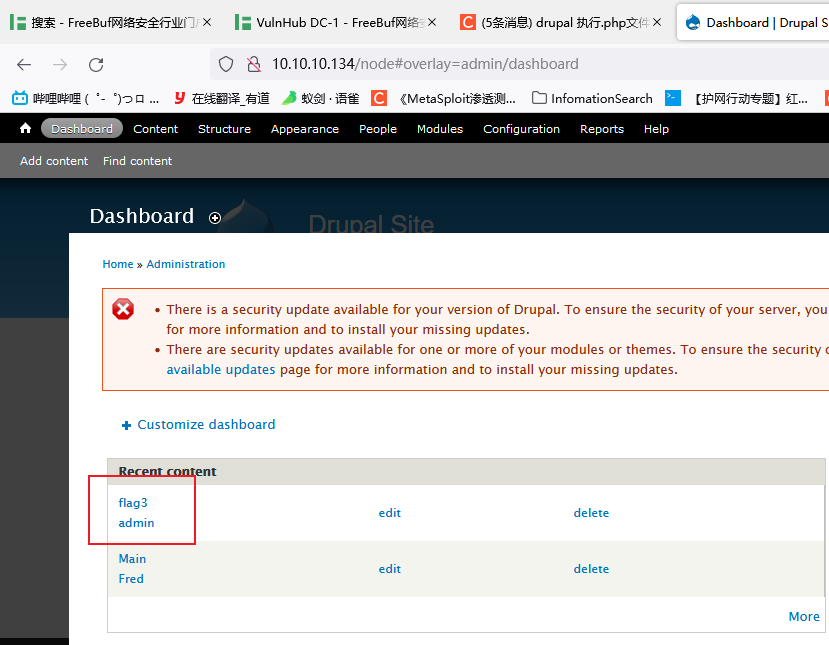Open the Modules admin menu

pyautogui.click(x=440, y=129)
